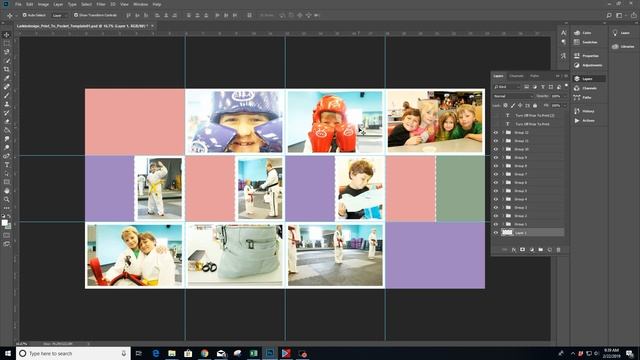Open the File menu
Screen dimensions: 640x360
[x=18, y=4]
